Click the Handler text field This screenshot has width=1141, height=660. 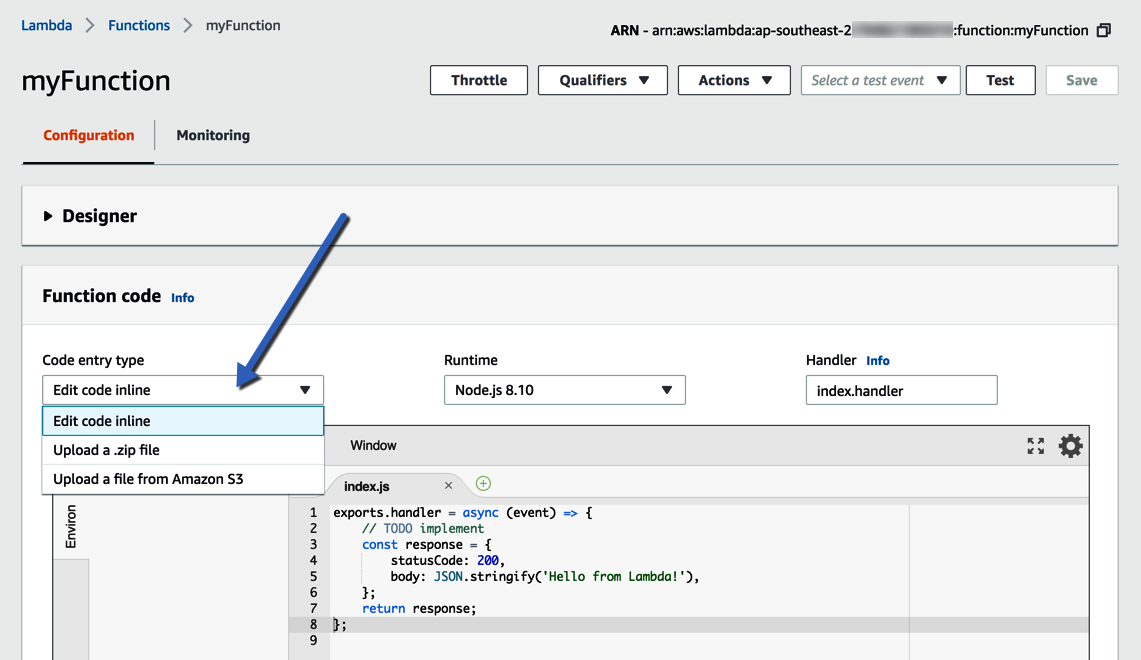click(901, 390)
